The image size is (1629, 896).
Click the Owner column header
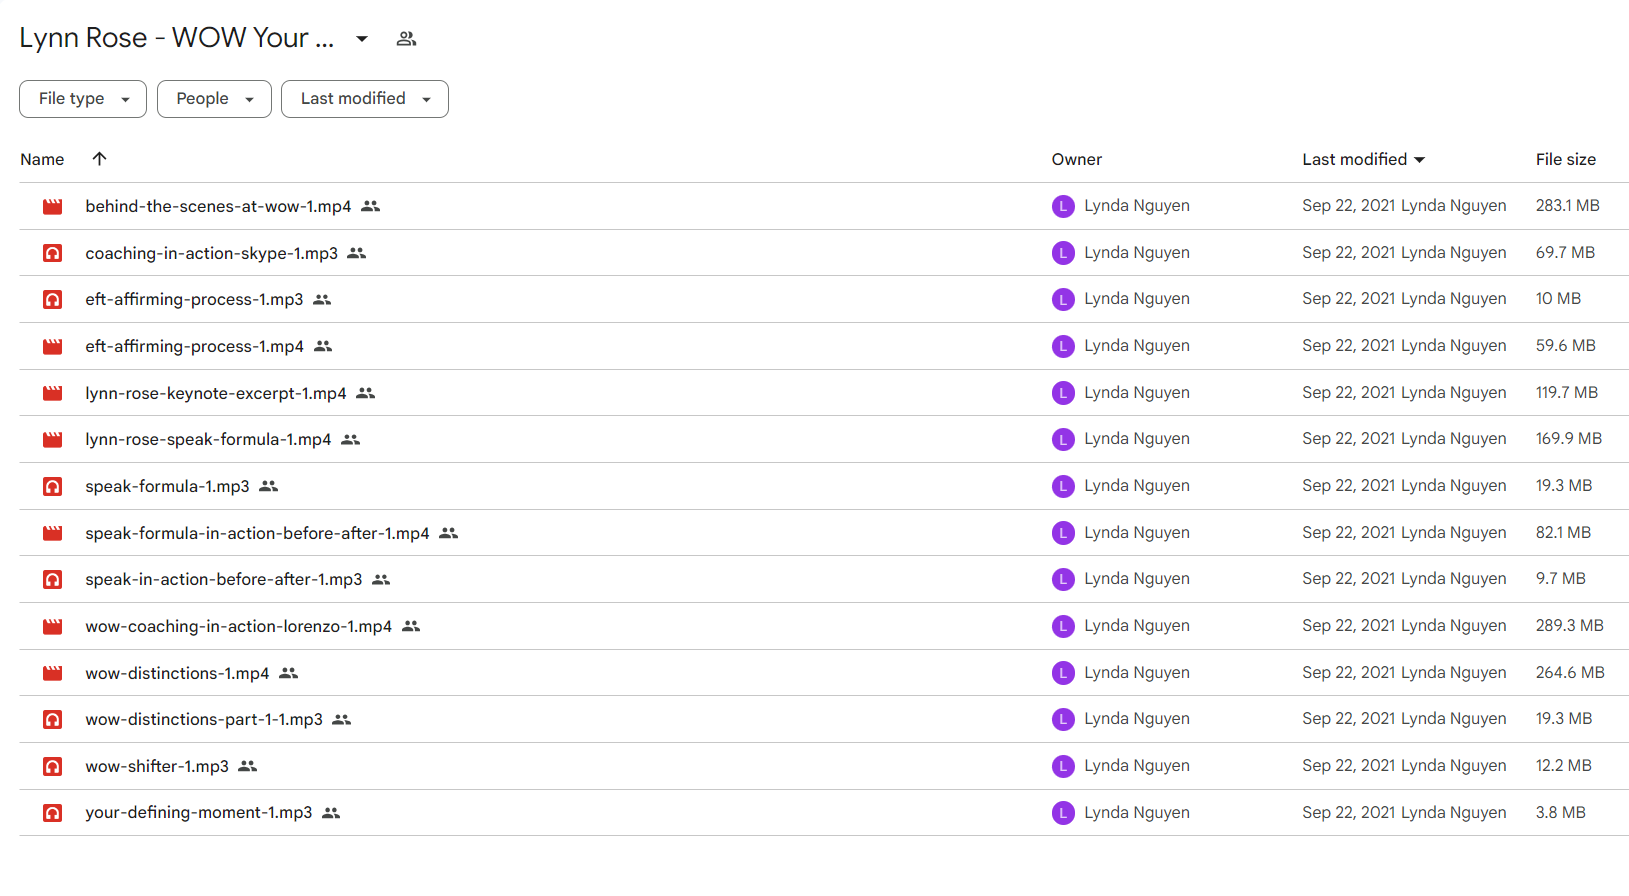tap(1077, 159)
